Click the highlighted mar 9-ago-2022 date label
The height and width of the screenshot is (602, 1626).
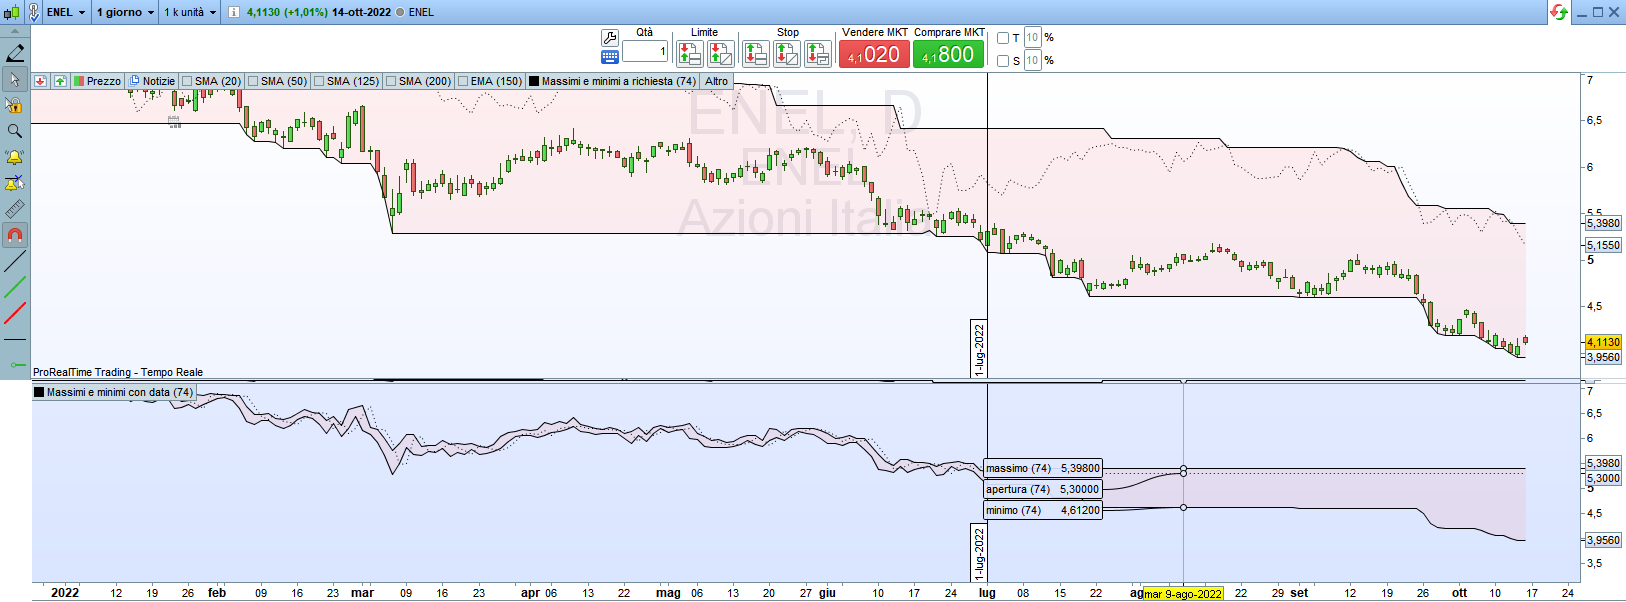1183,594
